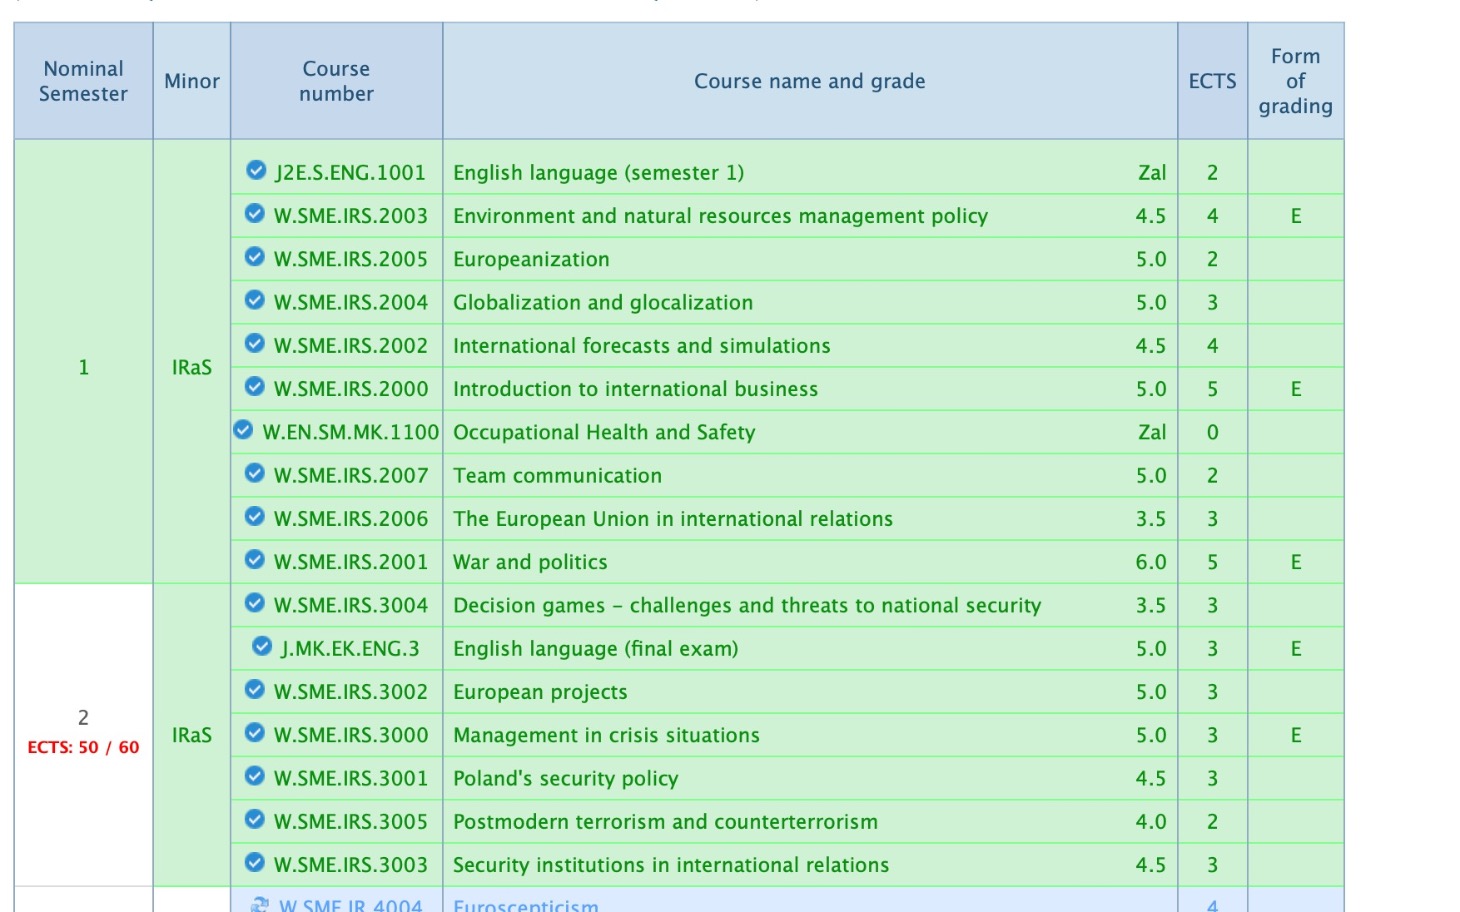Click the check icon for W.SME.IRS.3004
1460x912 pixels.
click(x=255, y=603)
